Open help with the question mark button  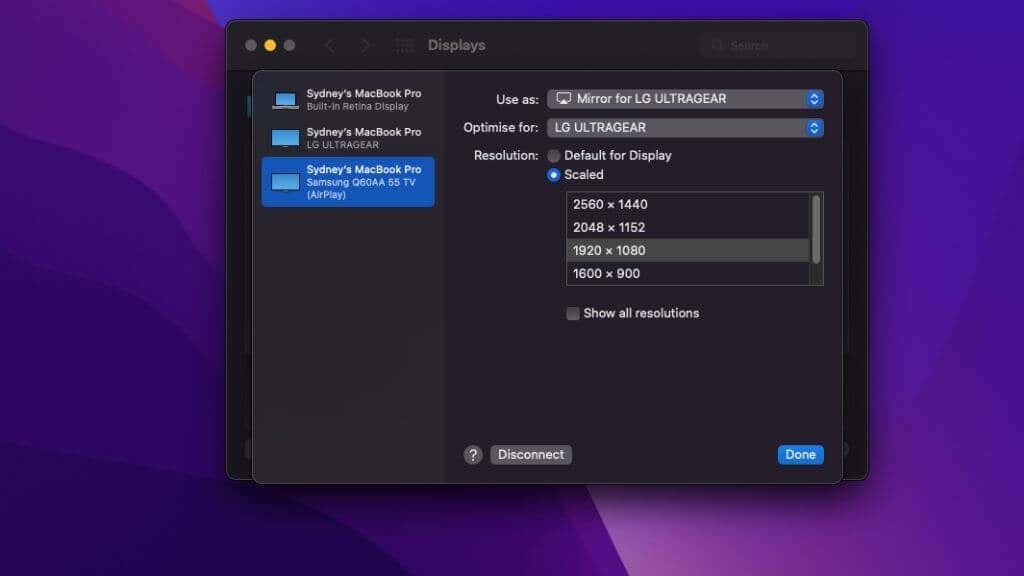(x=473, y=455)
